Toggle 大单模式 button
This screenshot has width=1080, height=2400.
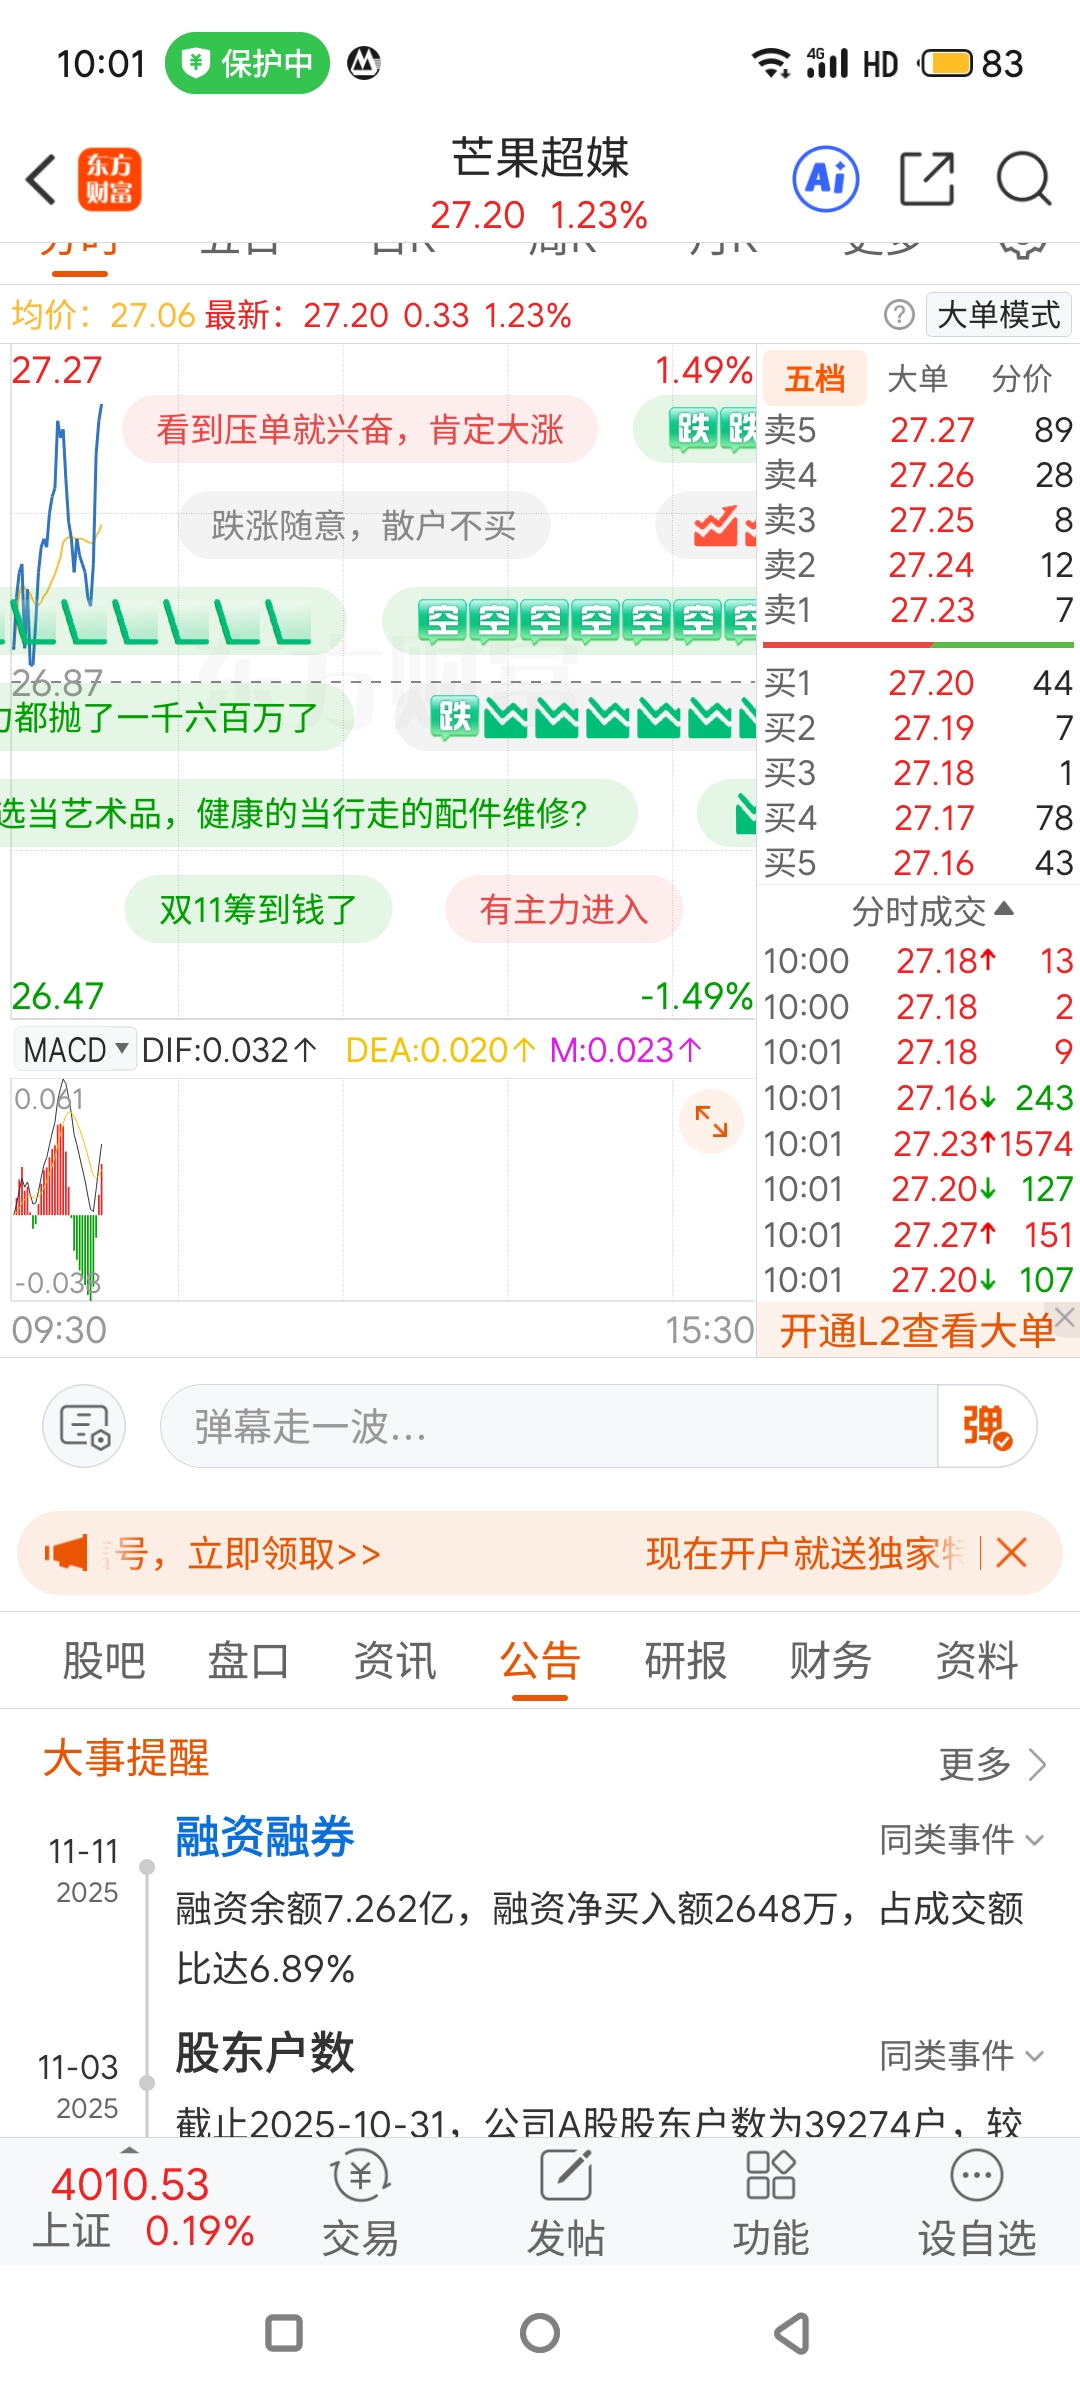coord(998,315)
